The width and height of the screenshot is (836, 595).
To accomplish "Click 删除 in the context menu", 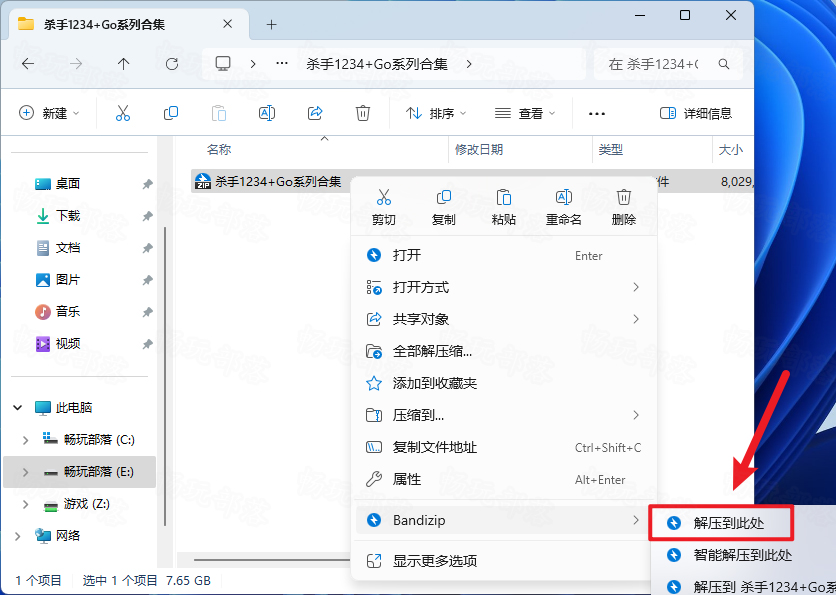I will (x=623, y=207).
